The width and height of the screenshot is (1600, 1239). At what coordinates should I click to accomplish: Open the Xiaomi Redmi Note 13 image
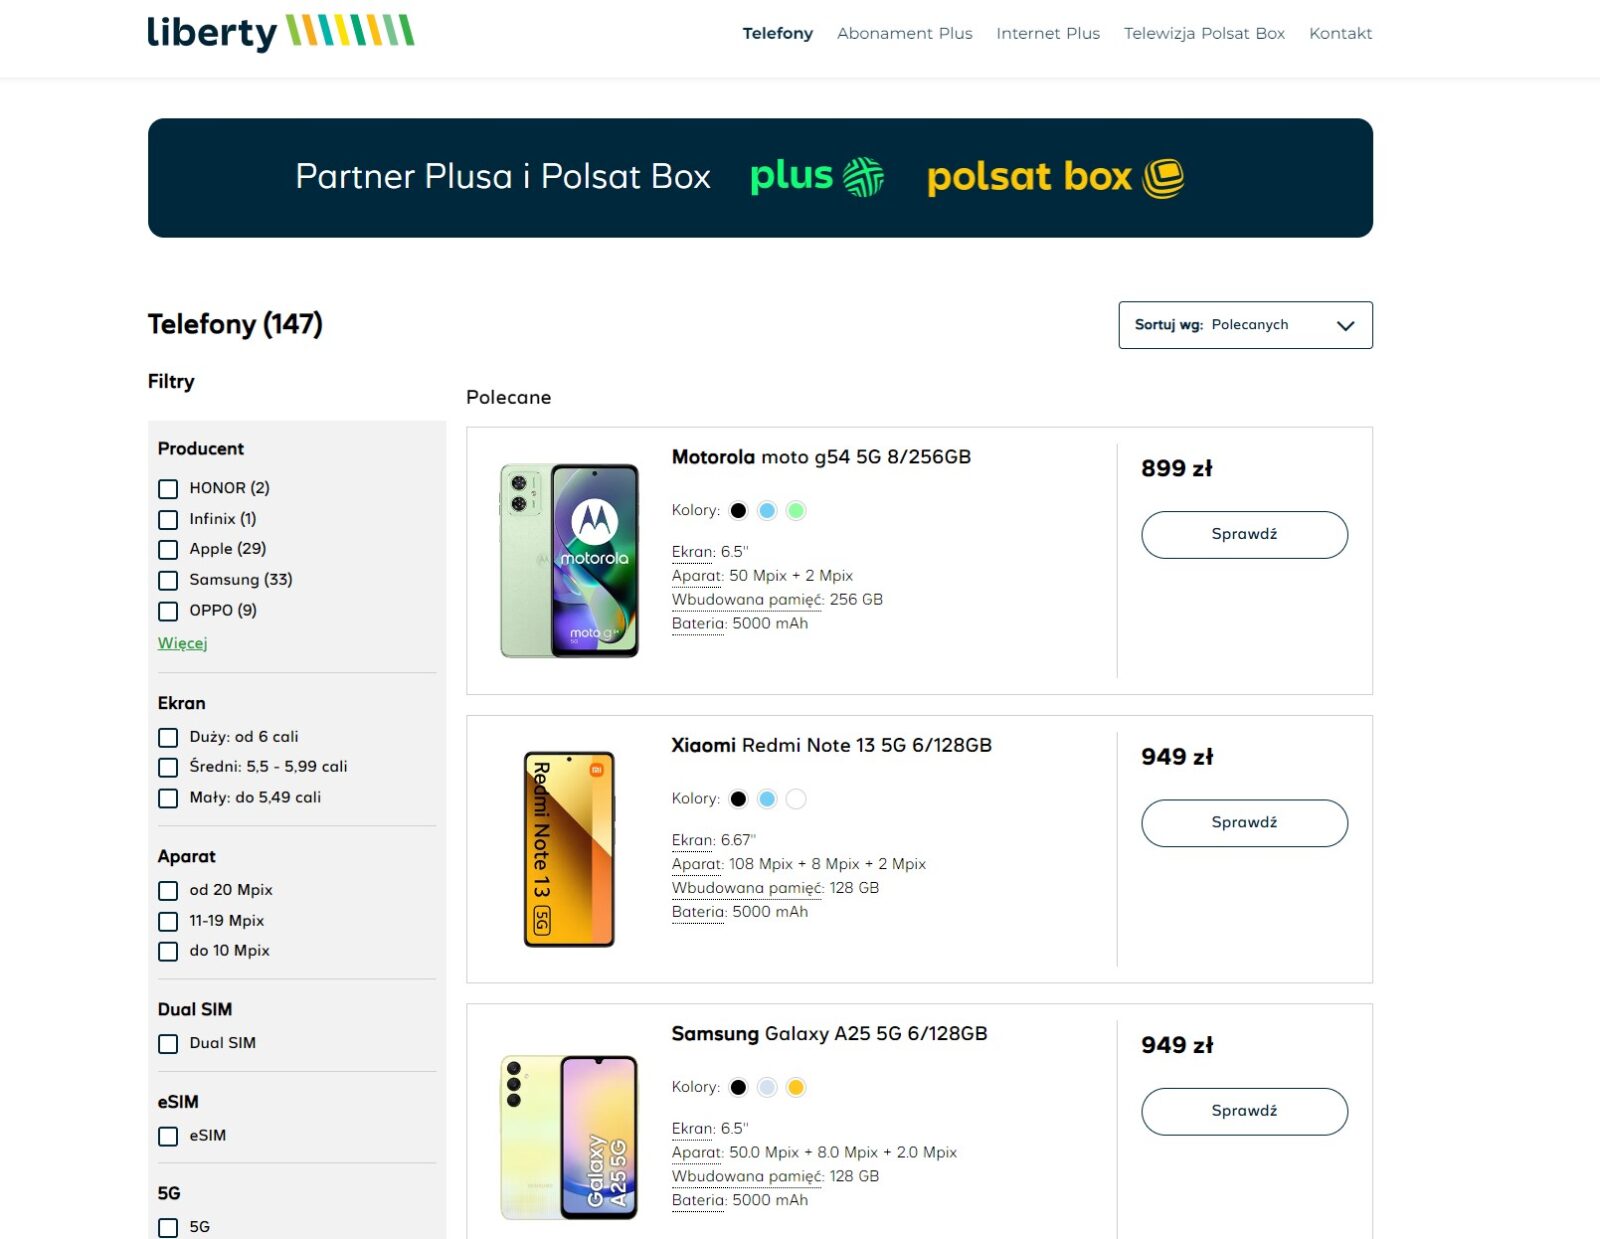[569, 849]
